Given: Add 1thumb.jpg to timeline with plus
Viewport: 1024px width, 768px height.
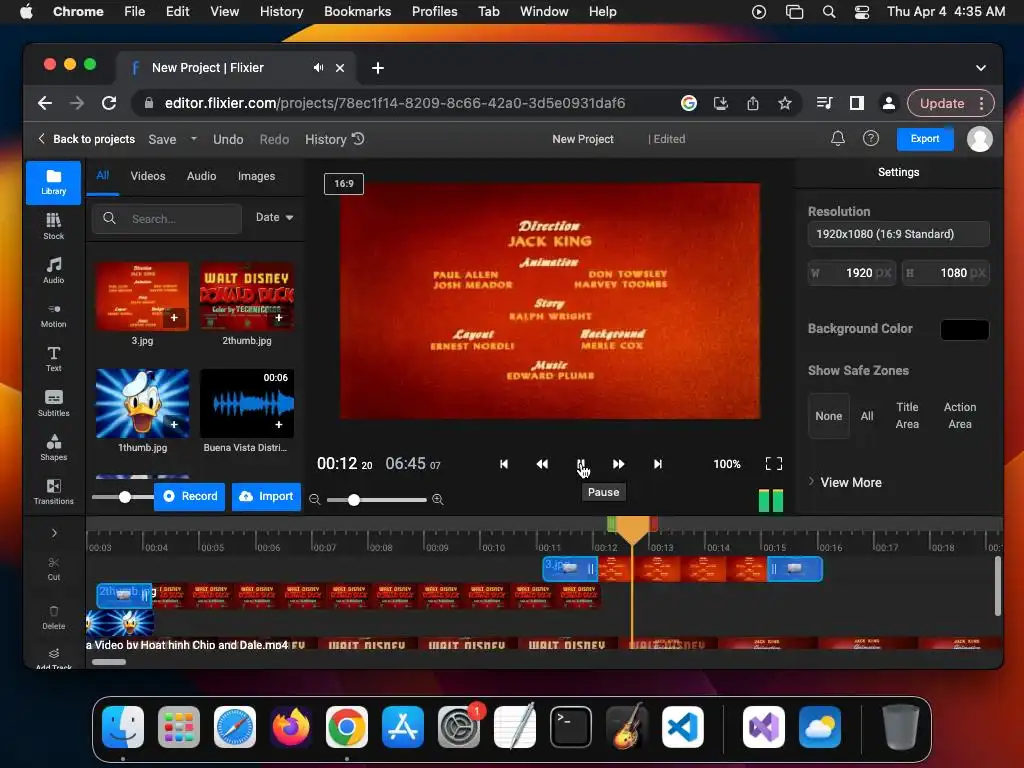Looking at the screenshot, I should 174,424.
